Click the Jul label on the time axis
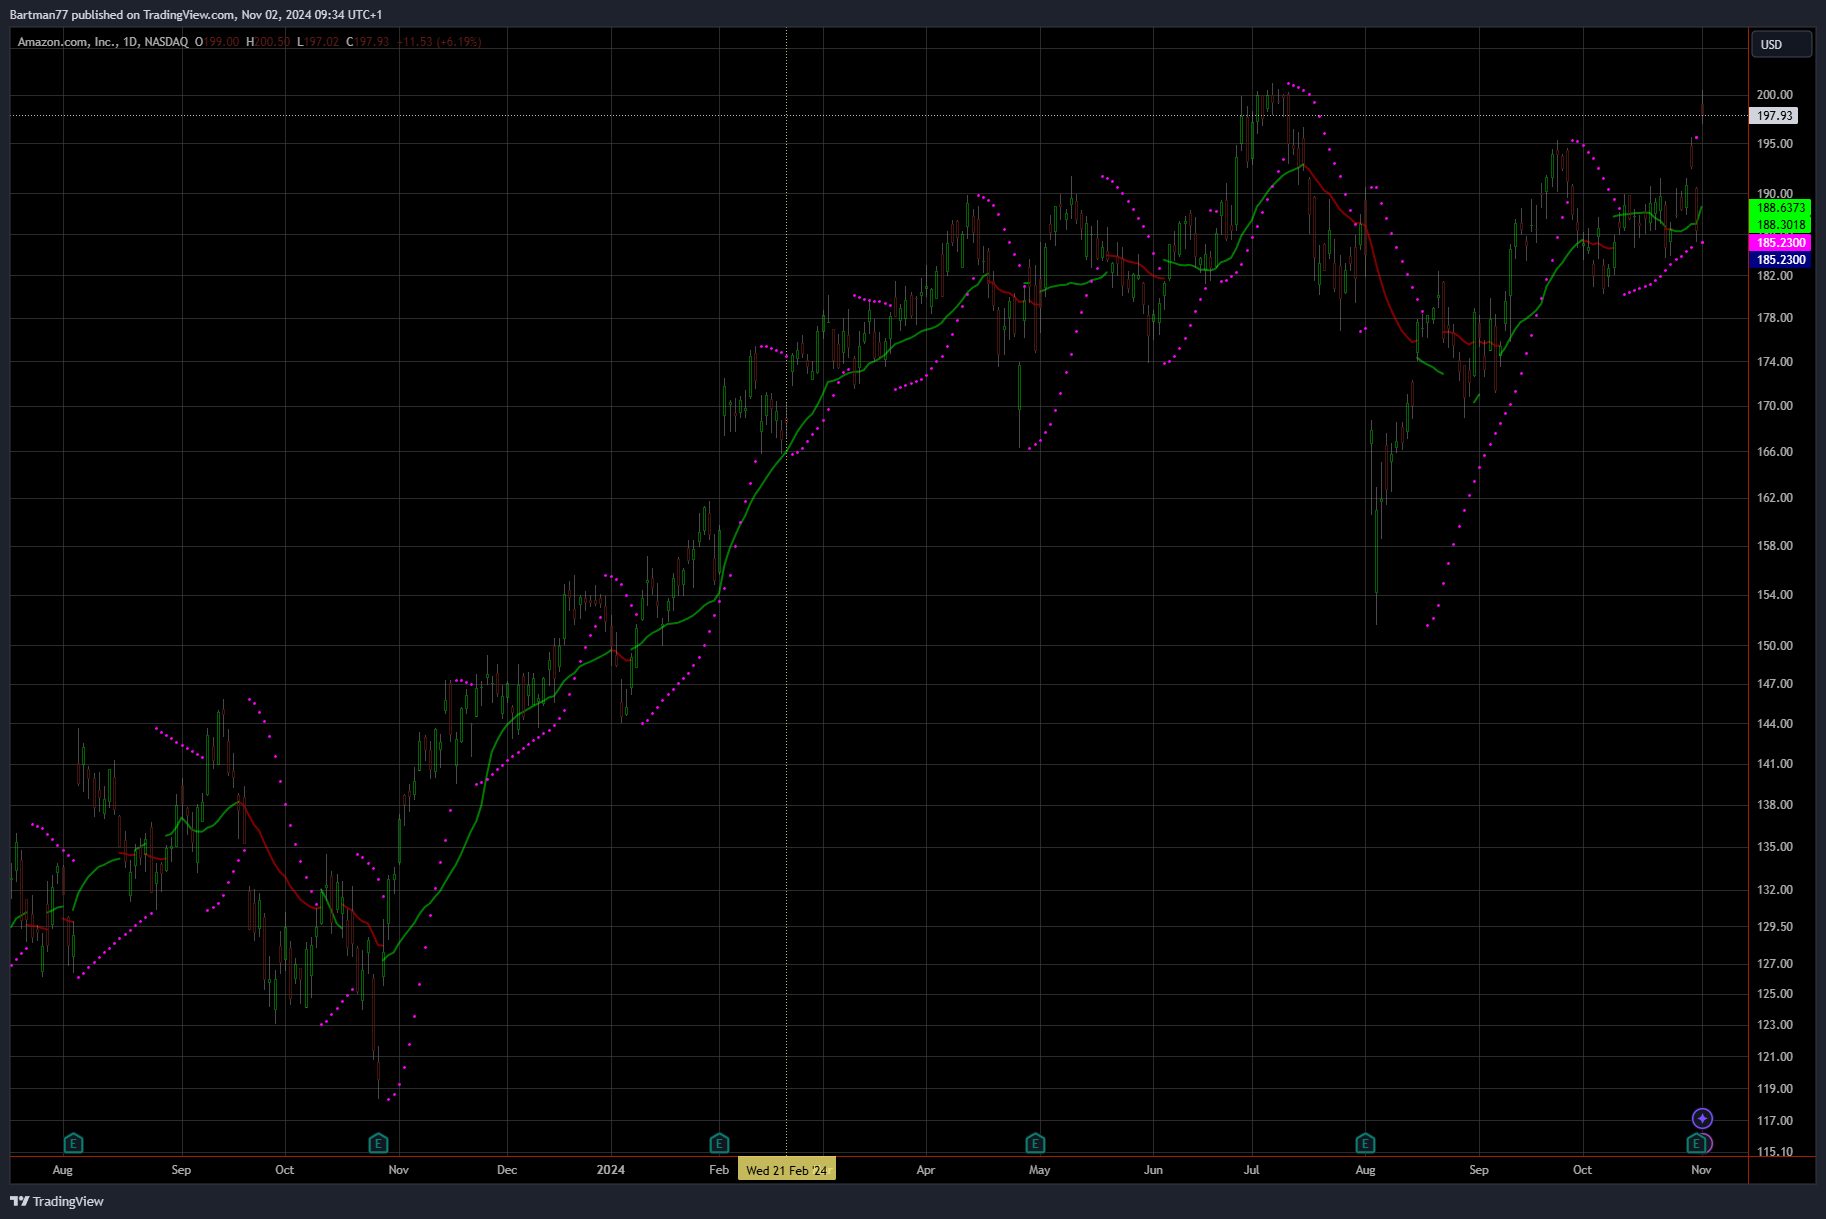The height and width of the screenshot is (1219, 1826). point(1251,1170)
